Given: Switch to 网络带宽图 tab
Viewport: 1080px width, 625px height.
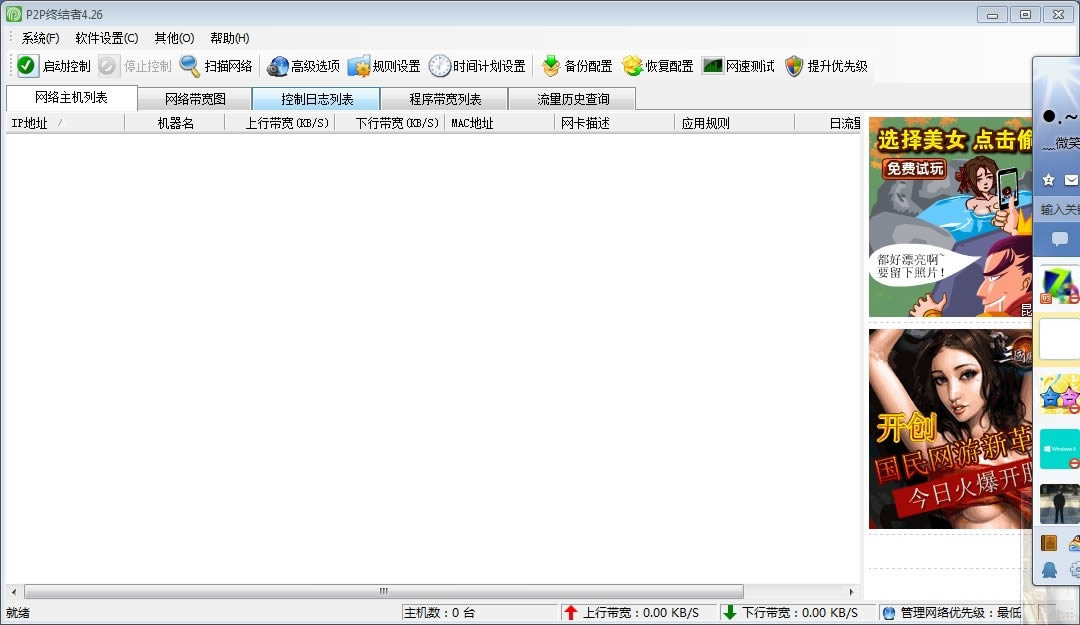Looking at the screenshot, I should [x=195, y=99].
